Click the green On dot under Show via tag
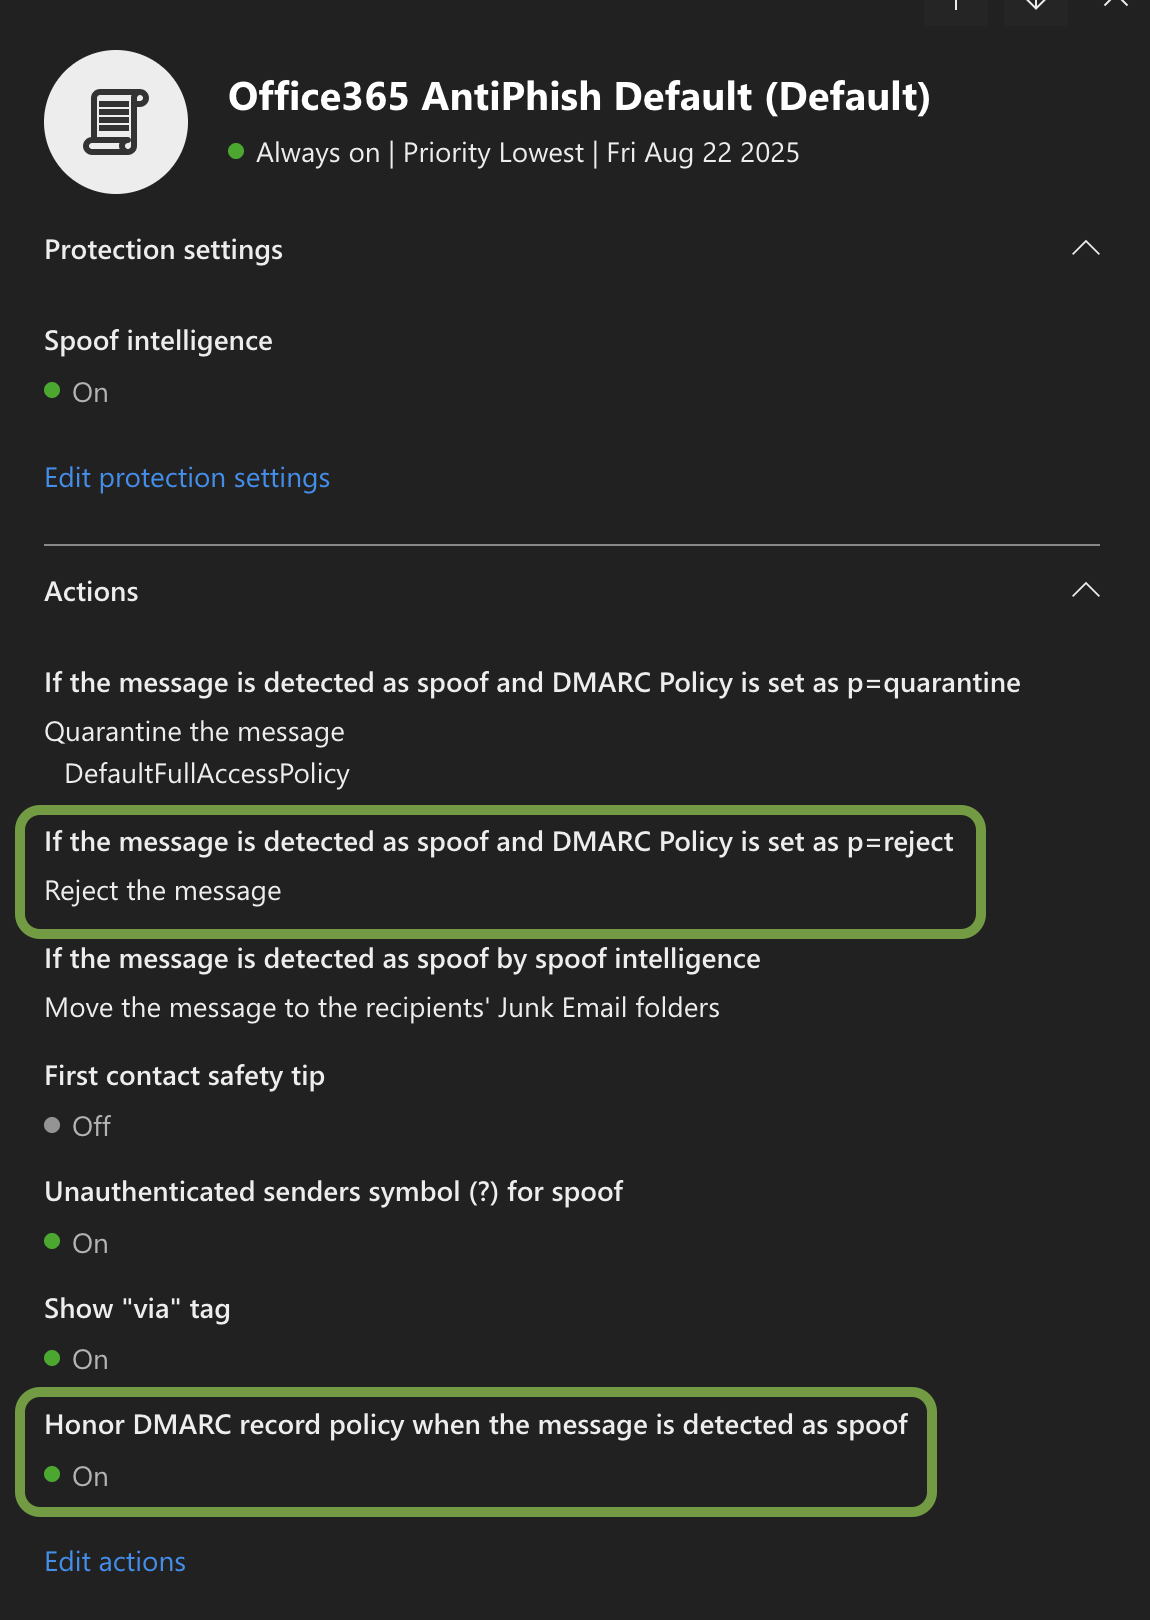The image size is (1150, 1620). point(53,1359)
